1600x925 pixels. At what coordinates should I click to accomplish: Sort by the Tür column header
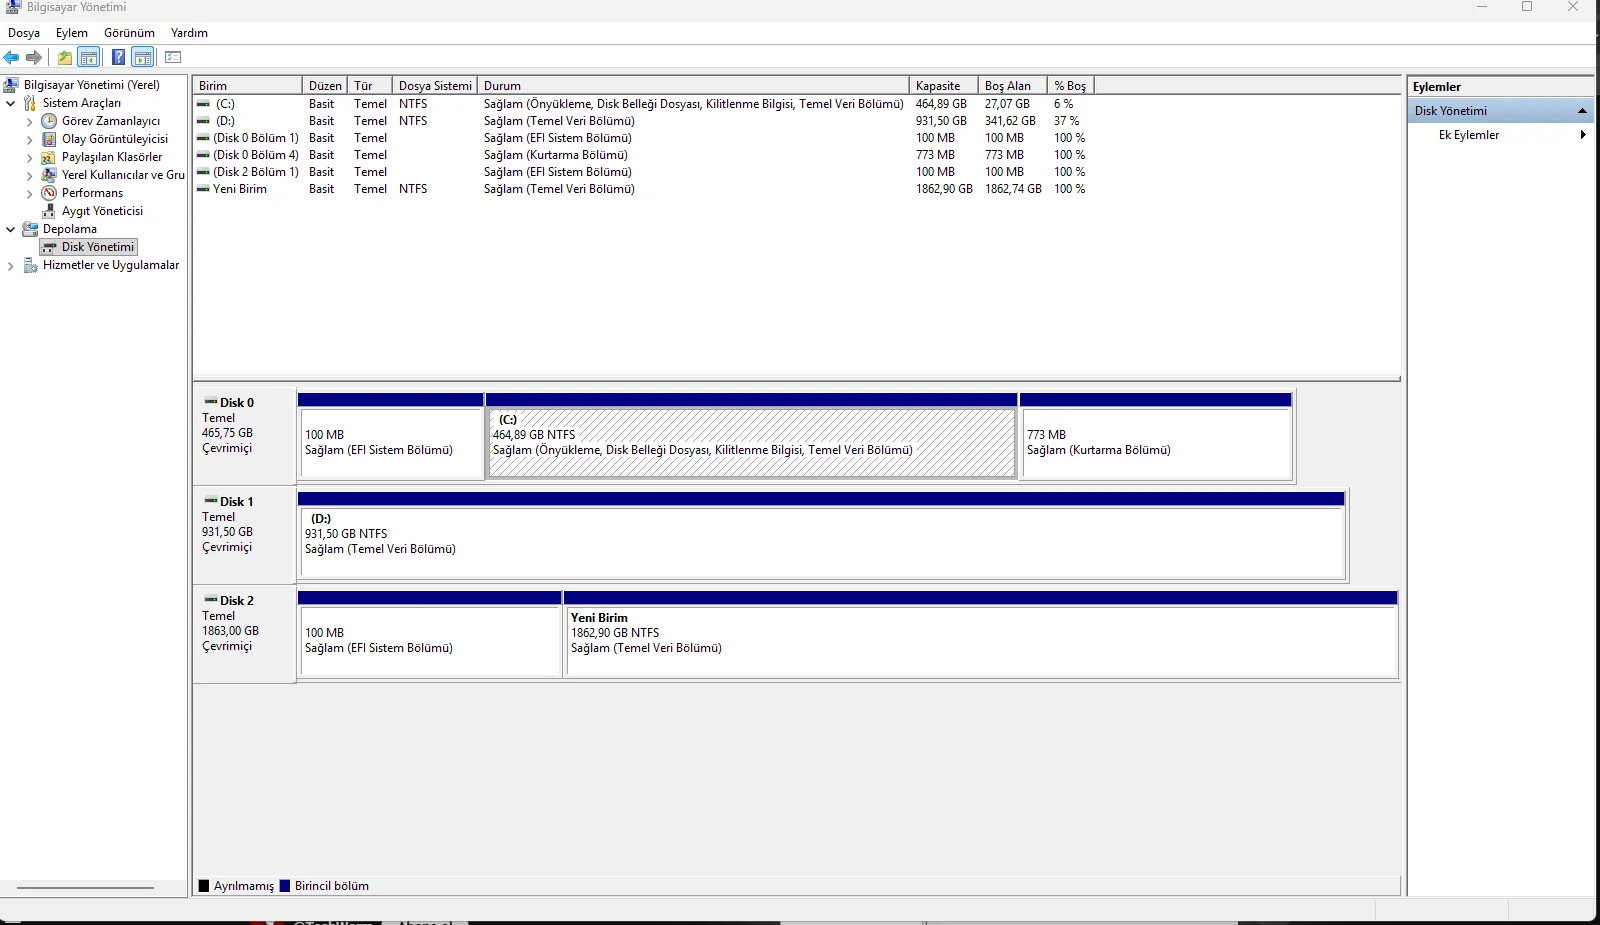[369, 86]
